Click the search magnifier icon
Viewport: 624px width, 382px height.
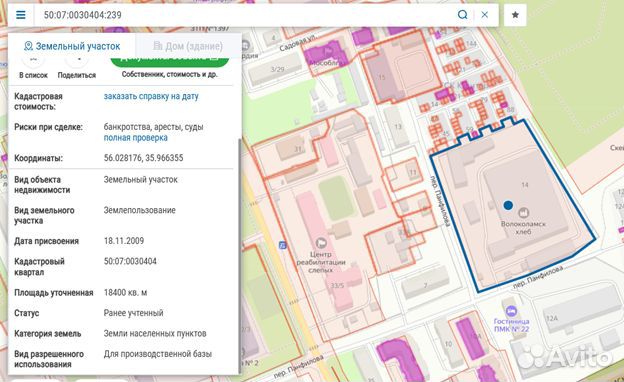click(462, 15)
